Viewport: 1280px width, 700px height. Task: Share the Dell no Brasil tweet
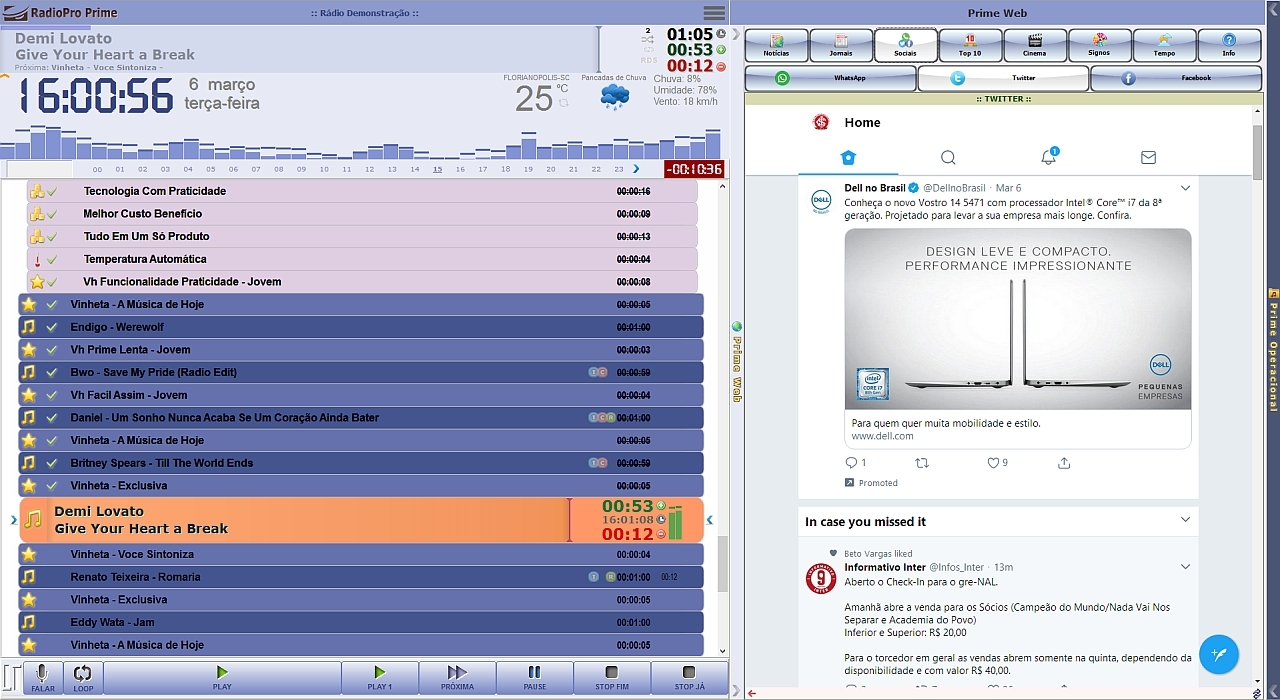point(1064,463)
